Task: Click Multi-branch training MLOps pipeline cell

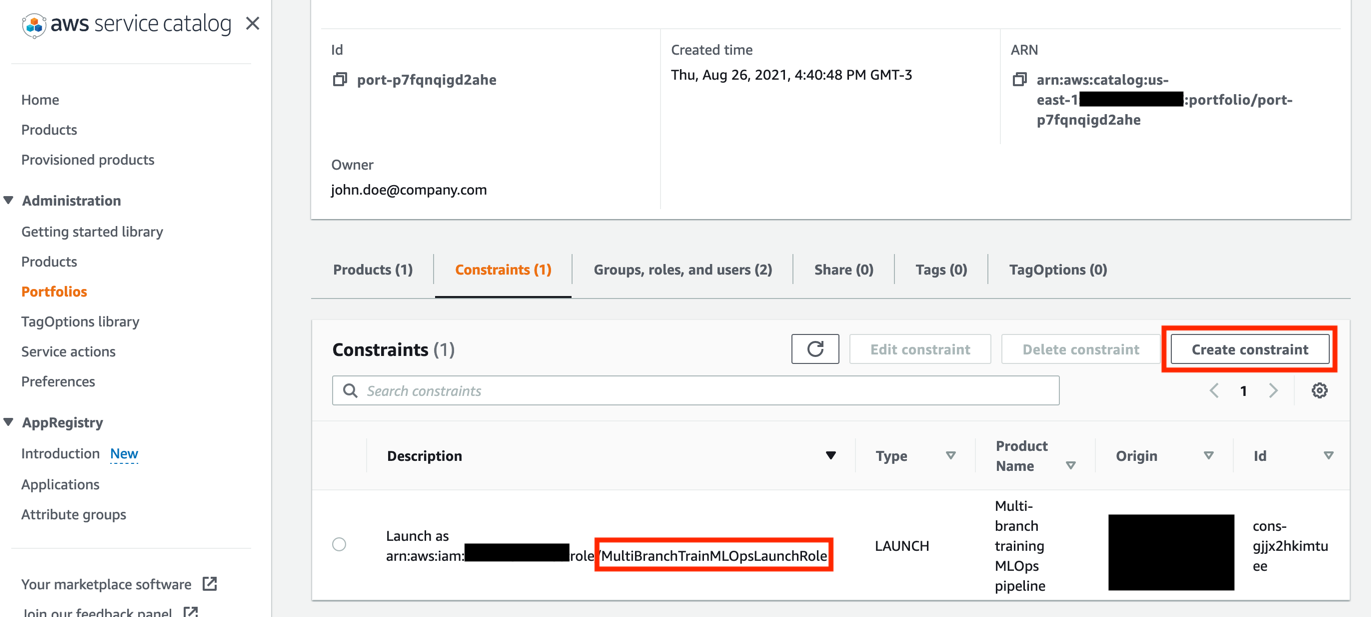Action: click(1020, 546)
